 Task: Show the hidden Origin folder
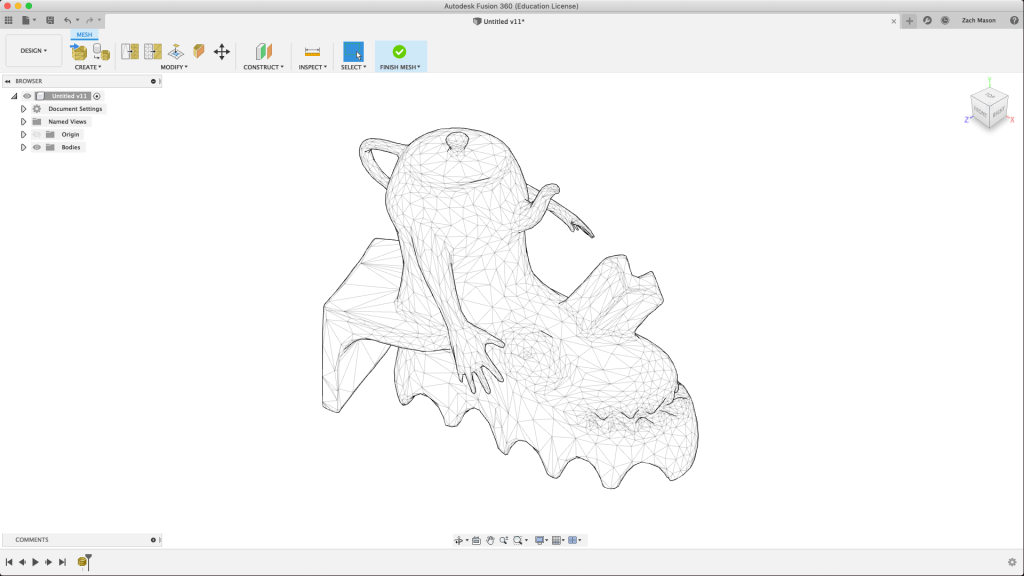point(37,134)
